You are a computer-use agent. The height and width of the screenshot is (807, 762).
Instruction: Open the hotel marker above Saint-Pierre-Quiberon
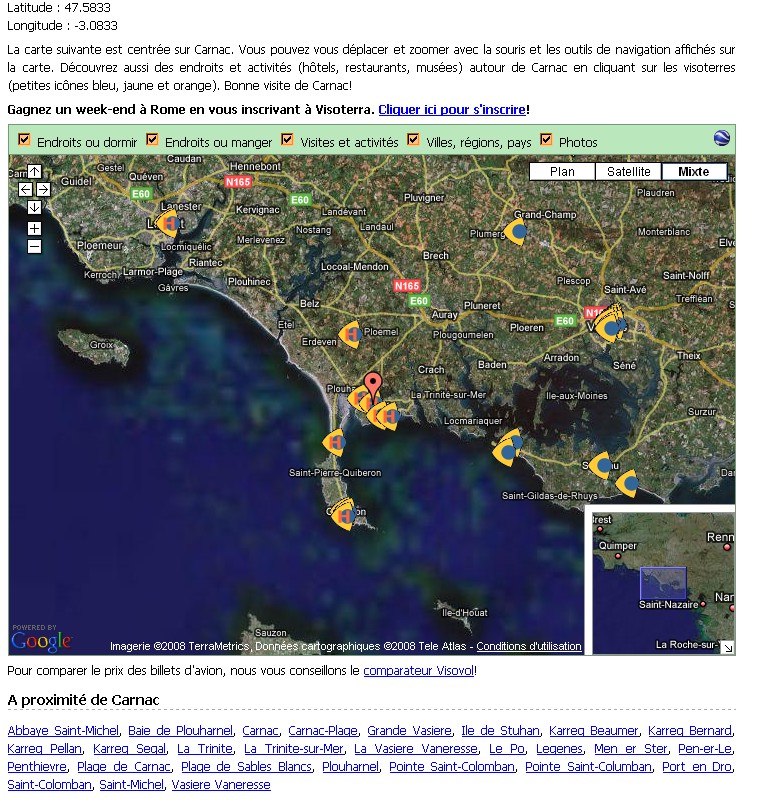tap(334, 443)
